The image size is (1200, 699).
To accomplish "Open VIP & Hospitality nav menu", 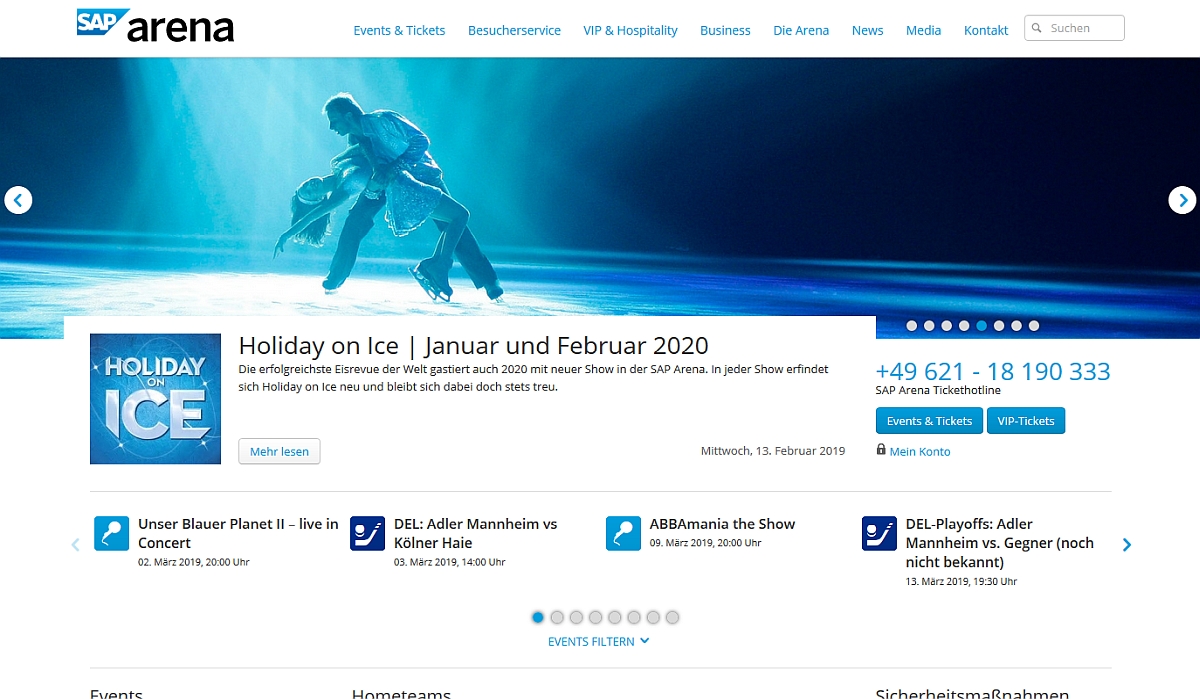I will (630, 30).
